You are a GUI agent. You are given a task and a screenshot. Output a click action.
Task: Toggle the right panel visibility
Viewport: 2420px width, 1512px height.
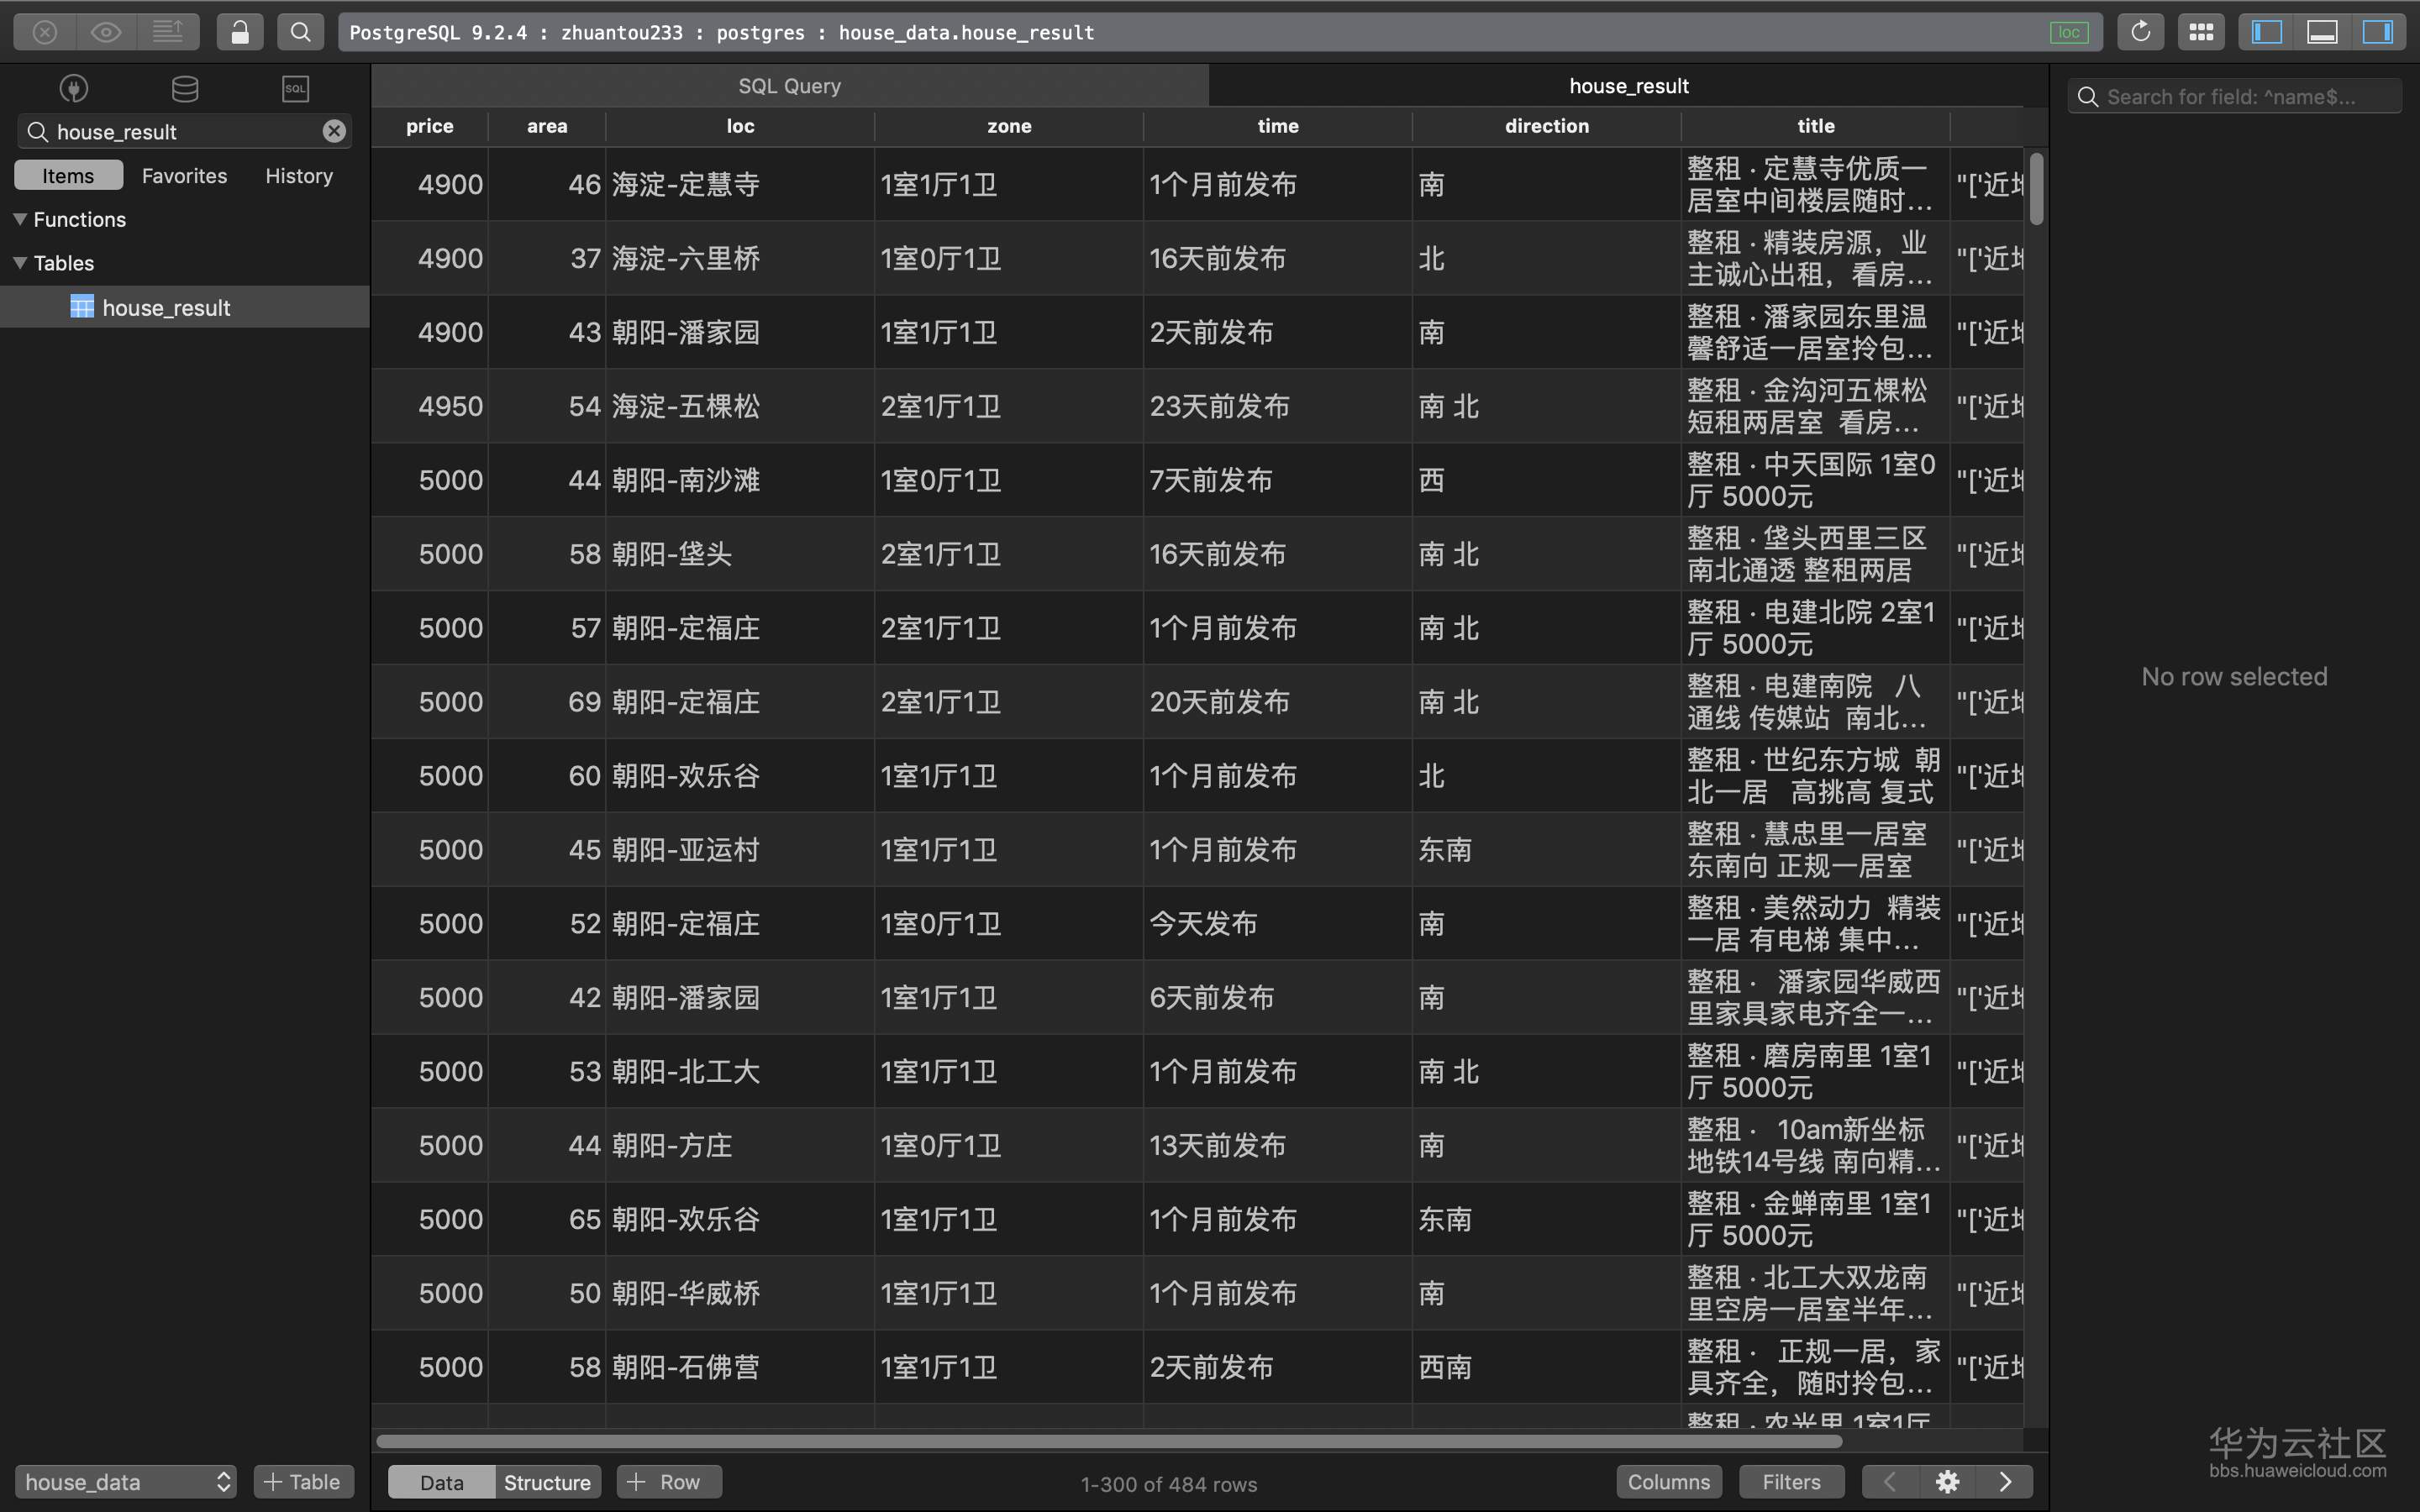[x=2379, y=31]
